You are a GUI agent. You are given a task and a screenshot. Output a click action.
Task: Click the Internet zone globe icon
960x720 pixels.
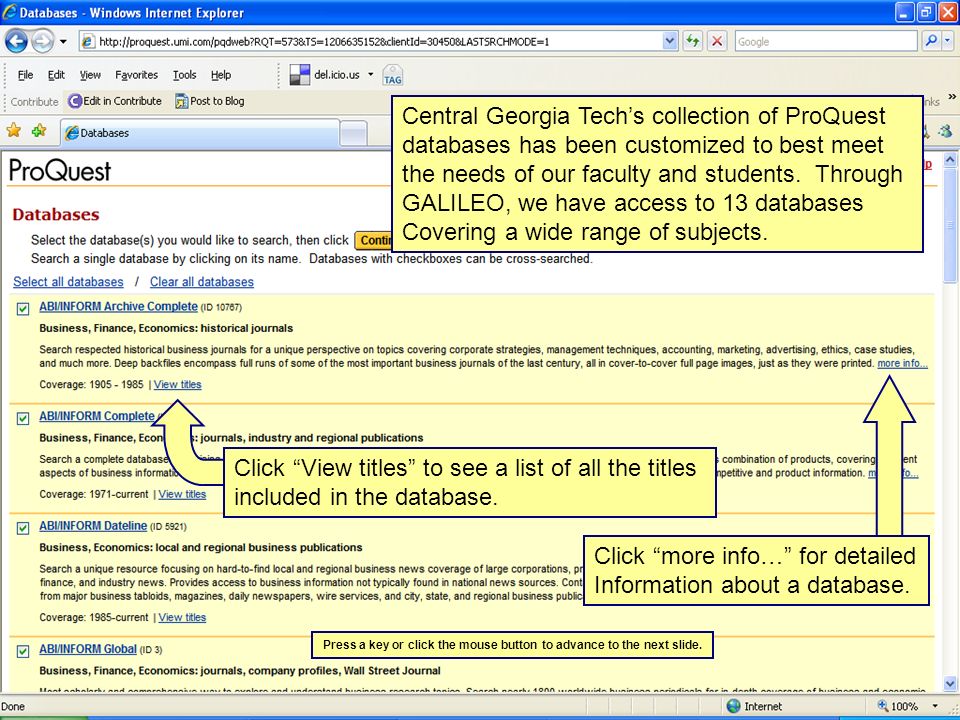coord(733,706)
